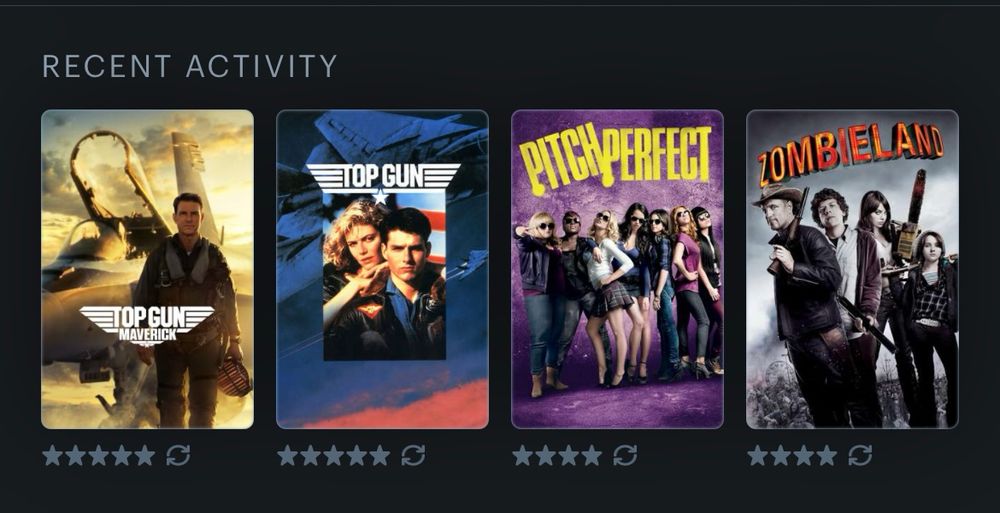The image size is (1000, 513).
Task: Click the rewatch icon under Pitch Perfect
Action: coord(625,456)
